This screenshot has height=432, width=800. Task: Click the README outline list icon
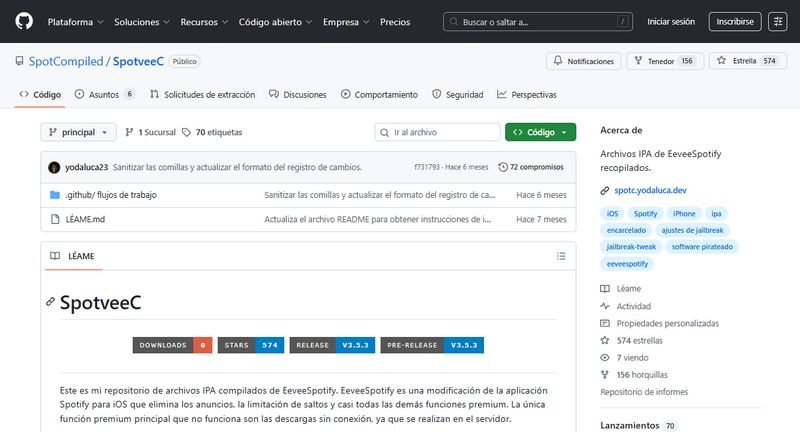[x=561, y=256]
